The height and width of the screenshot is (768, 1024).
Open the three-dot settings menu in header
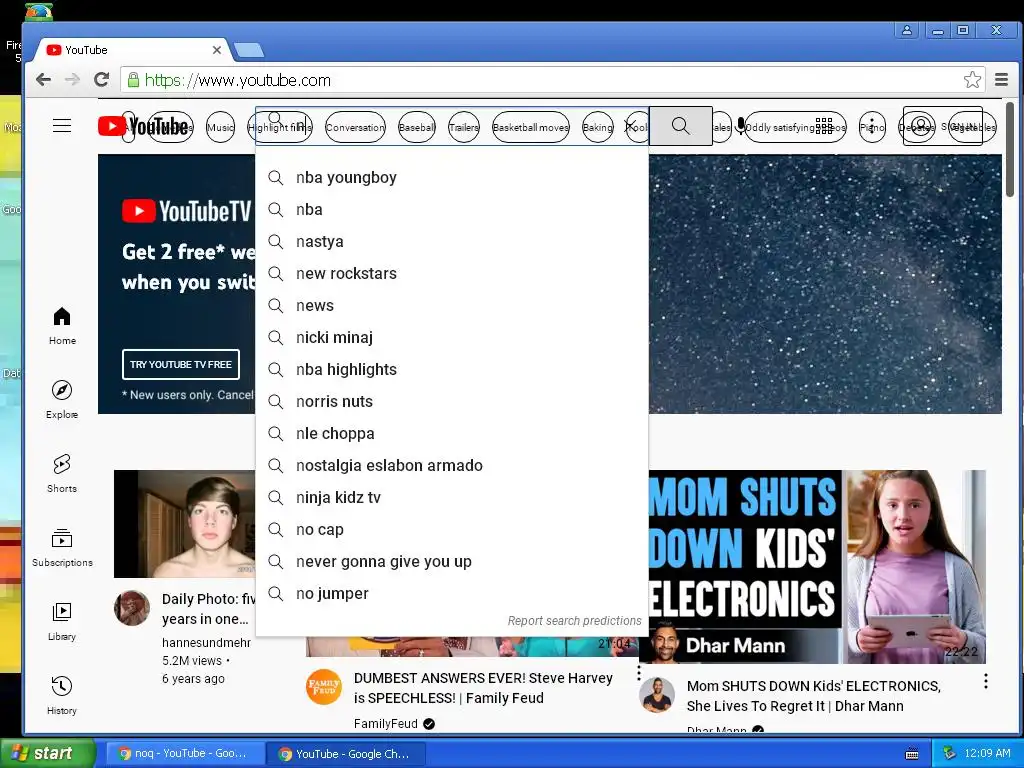(x=872, y=126)
